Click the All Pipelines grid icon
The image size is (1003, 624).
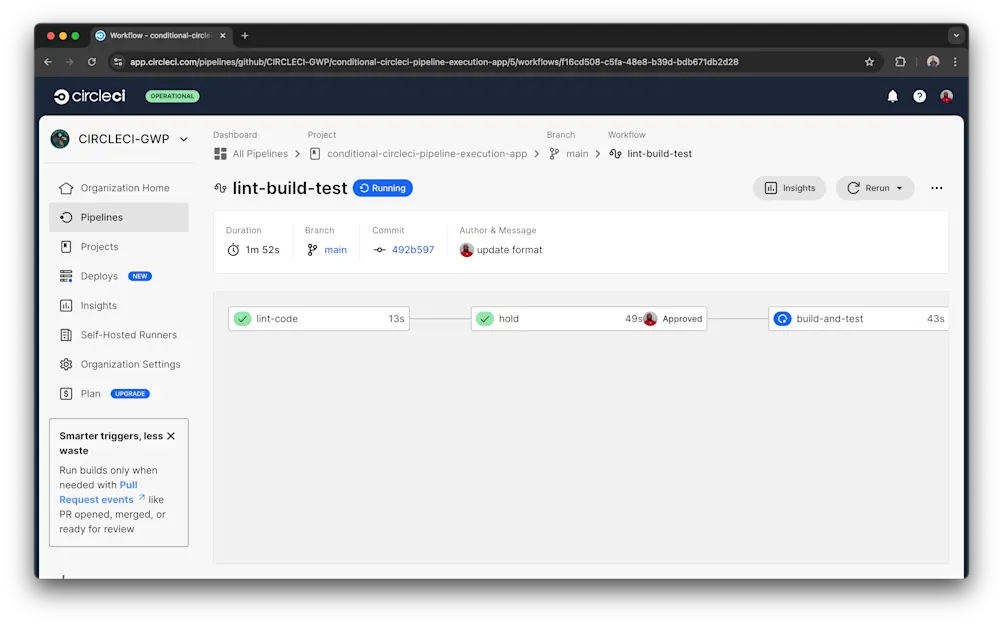coord(220,153)
